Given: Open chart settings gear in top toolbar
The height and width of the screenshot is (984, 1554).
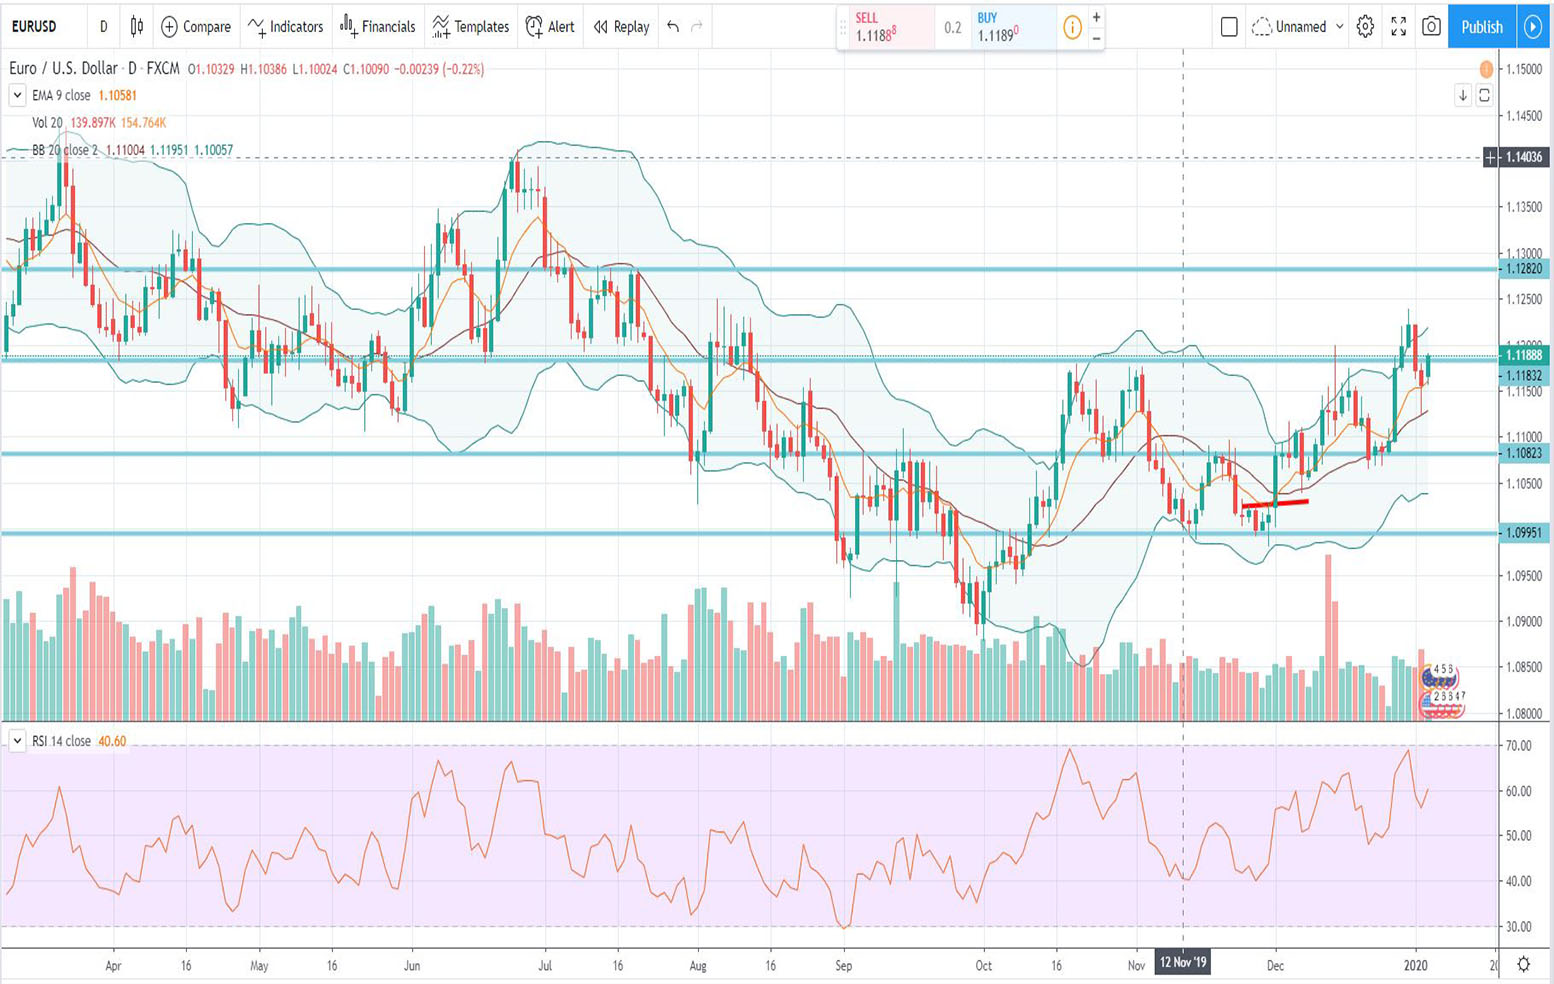Looking at the screenshot, I should [1365, 27].
